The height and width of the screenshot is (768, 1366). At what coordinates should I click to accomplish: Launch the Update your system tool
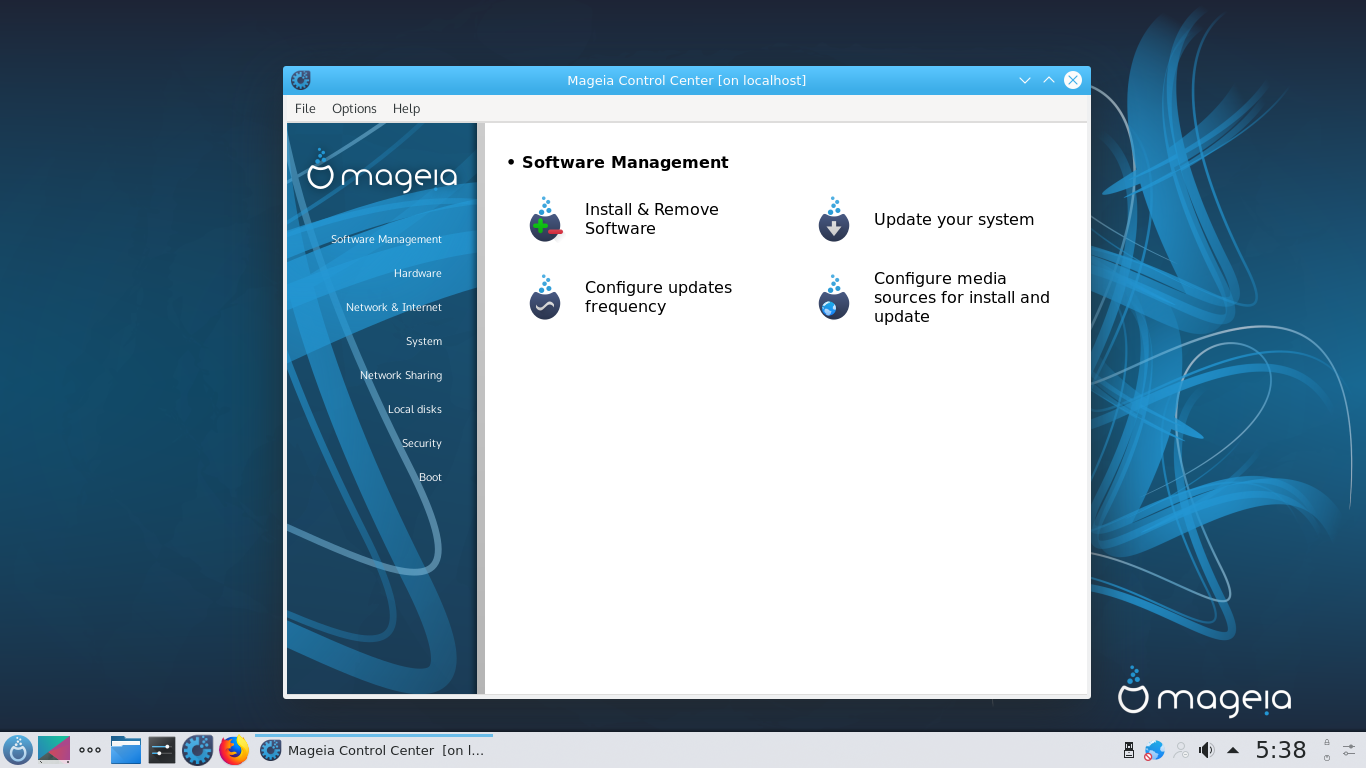click(833, 219)
